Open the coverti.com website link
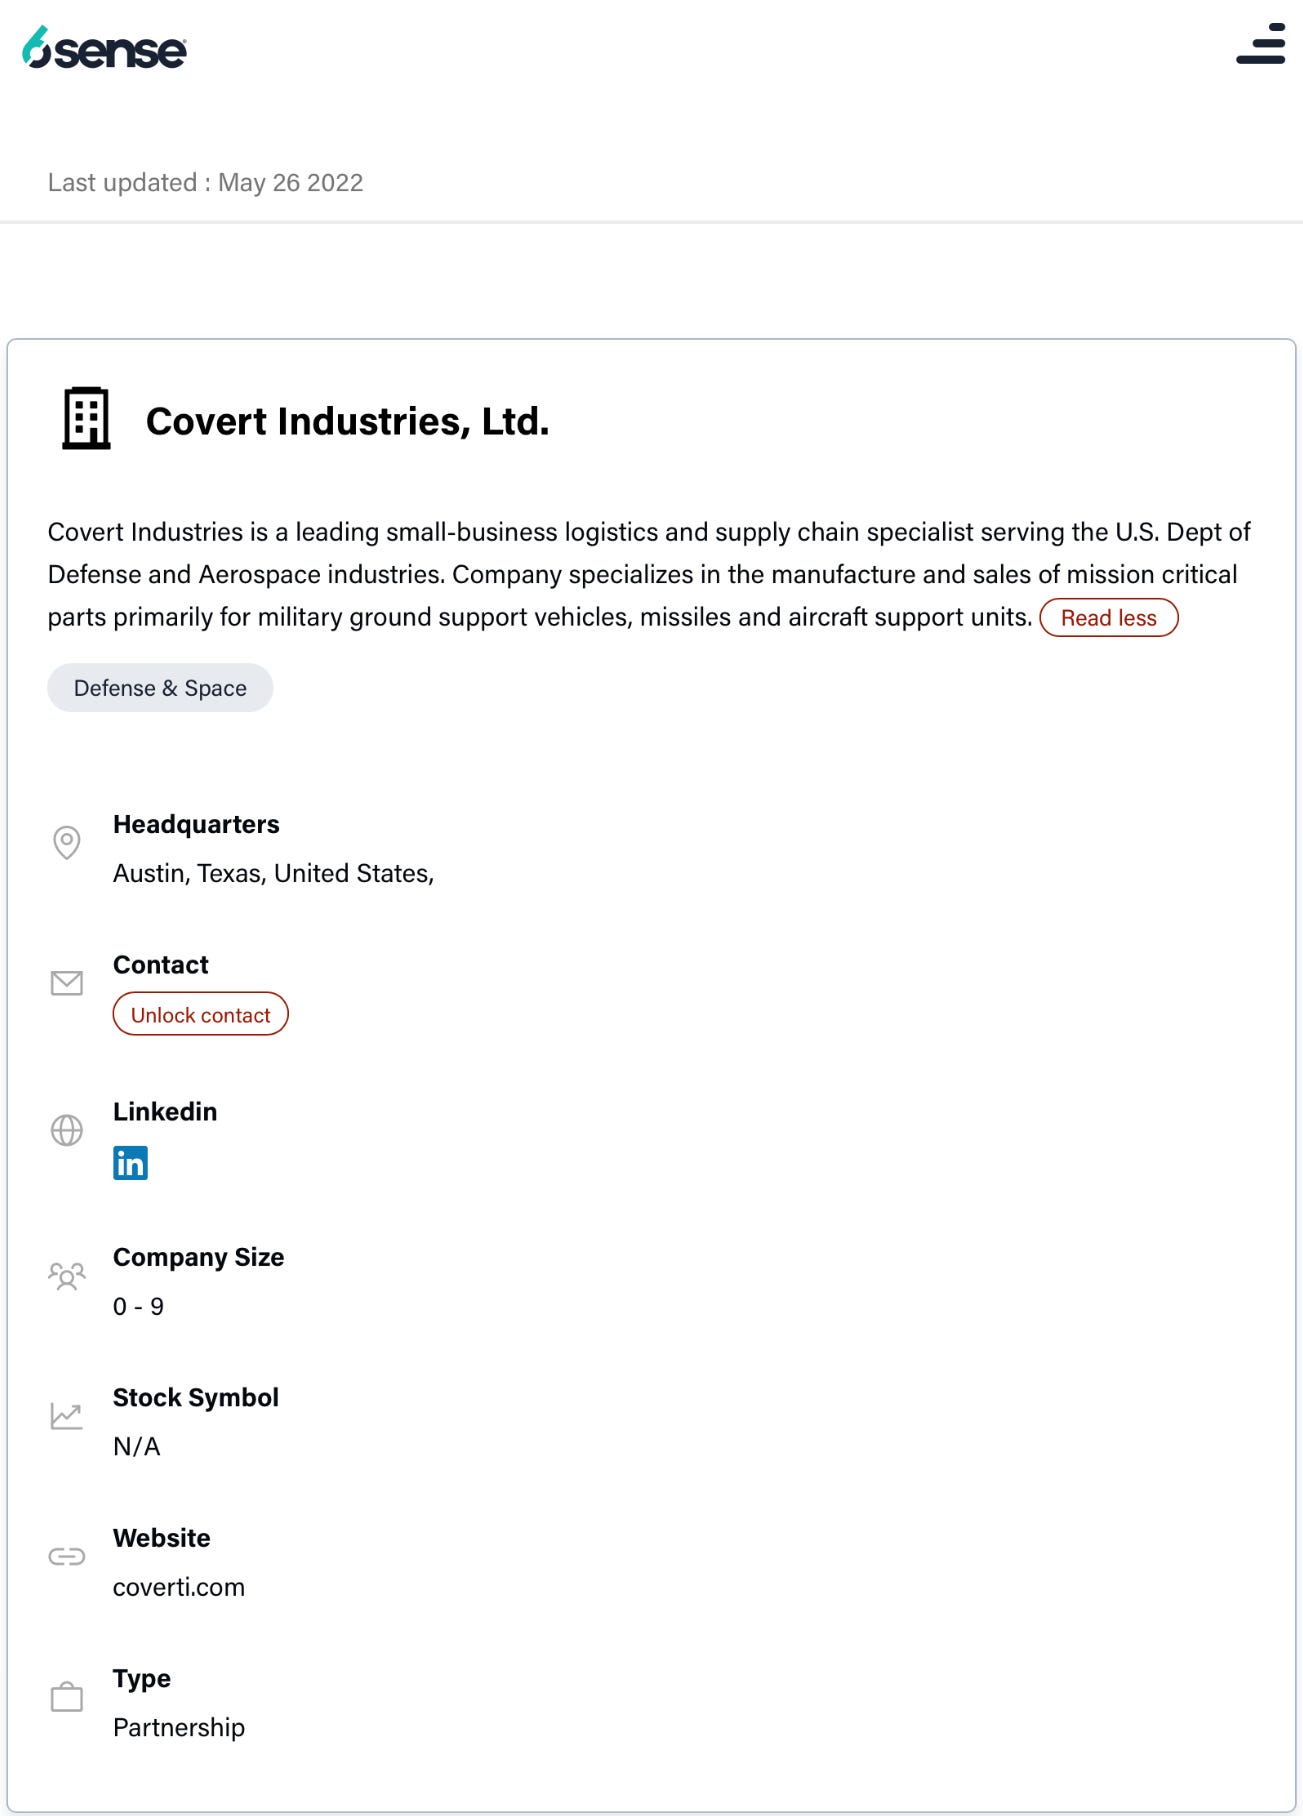 click(179, 1587)
